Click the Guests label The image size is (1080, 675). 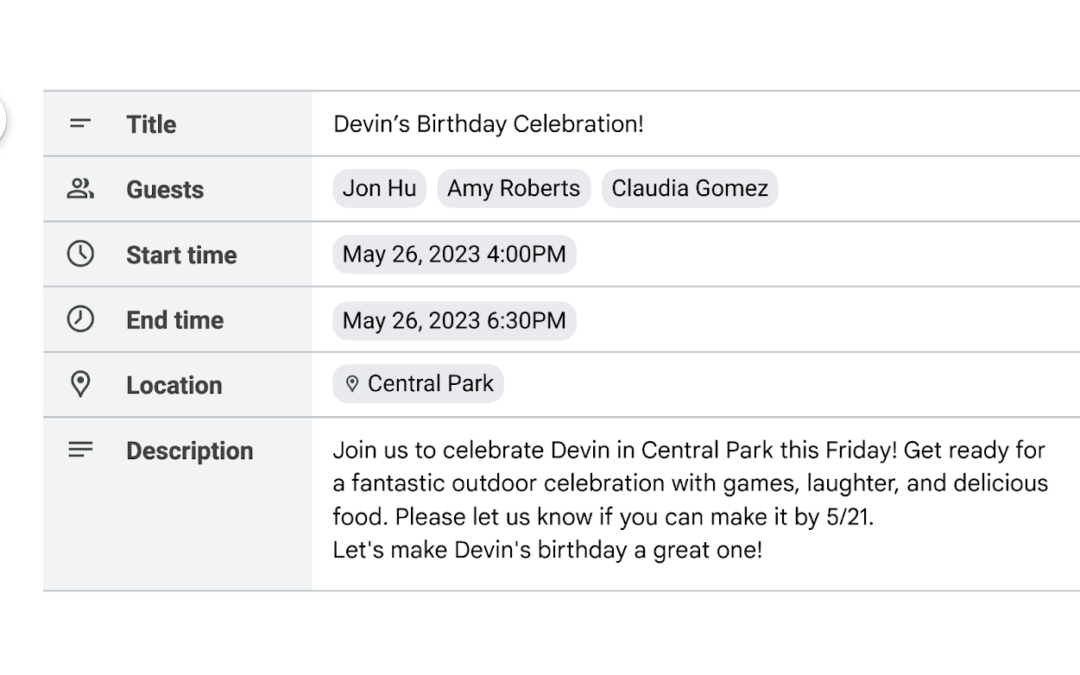(x=165, y=189)
